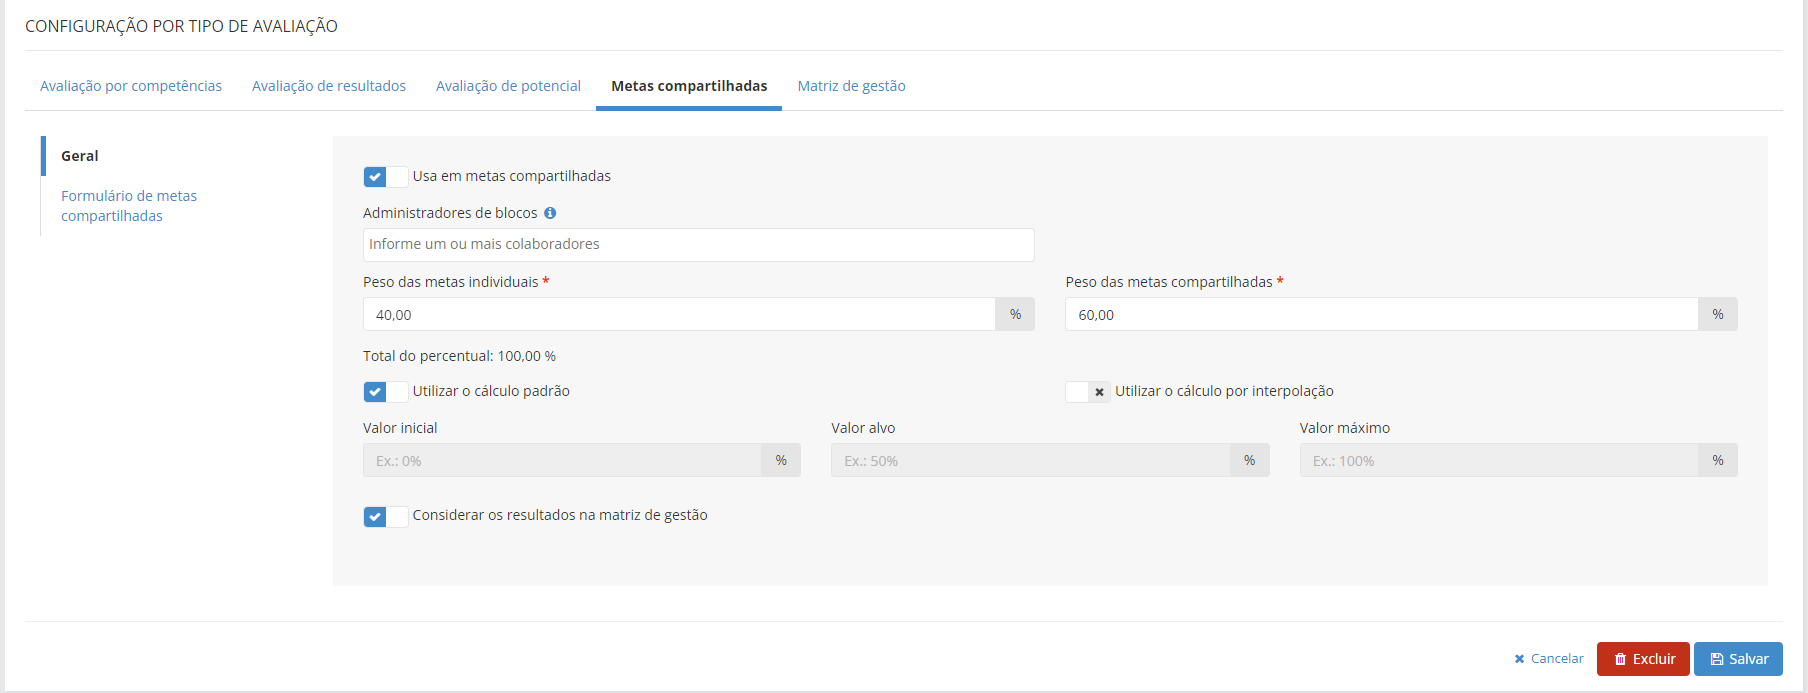This screenshot has width=1808, height=693.
Task: Select 'Geral' in the side menu
Action: pos(80,156)
